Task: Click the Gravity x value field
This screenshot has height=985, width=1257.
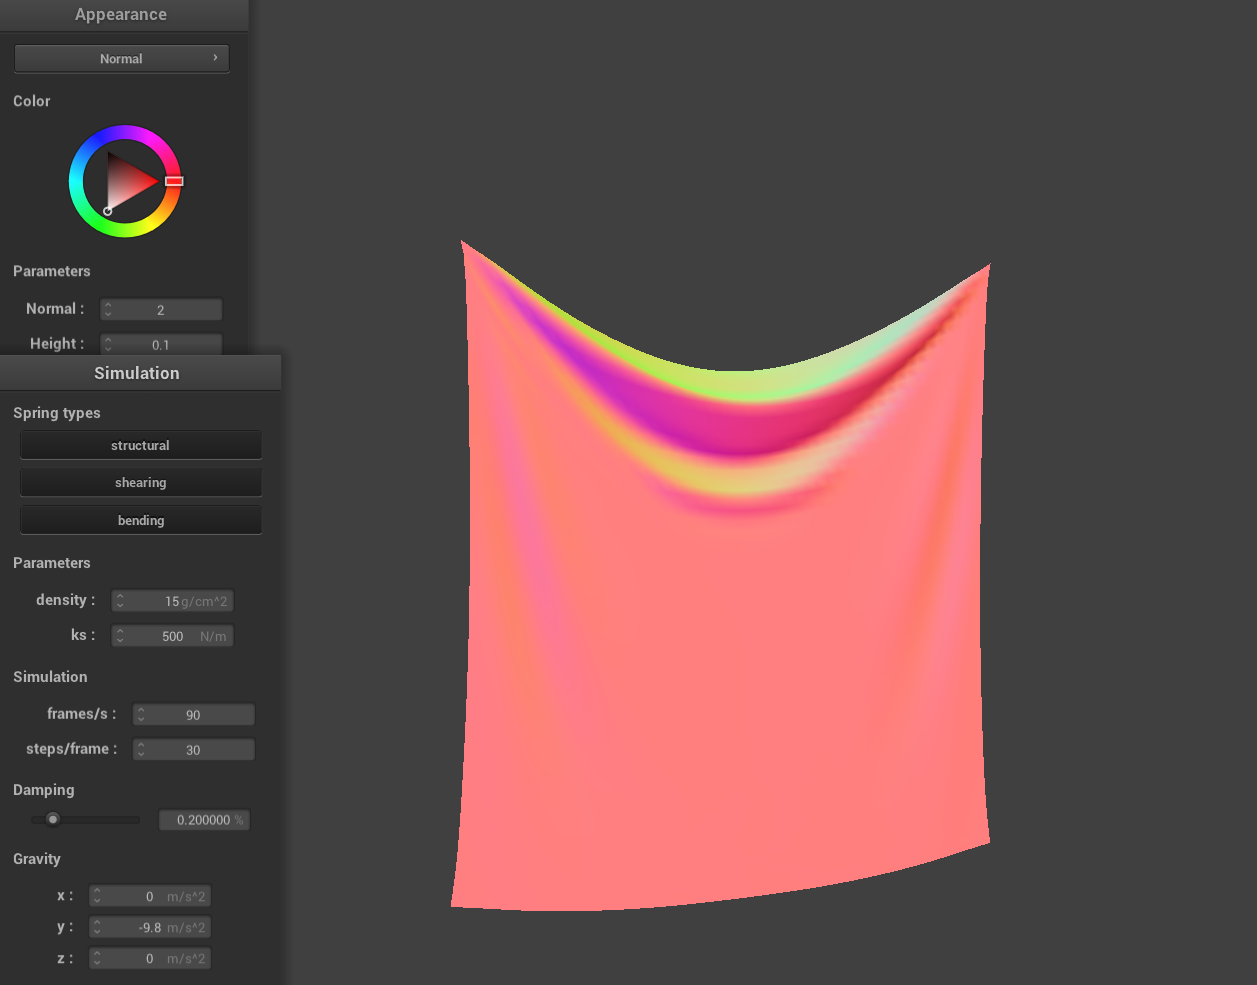Action: point(150,897)
